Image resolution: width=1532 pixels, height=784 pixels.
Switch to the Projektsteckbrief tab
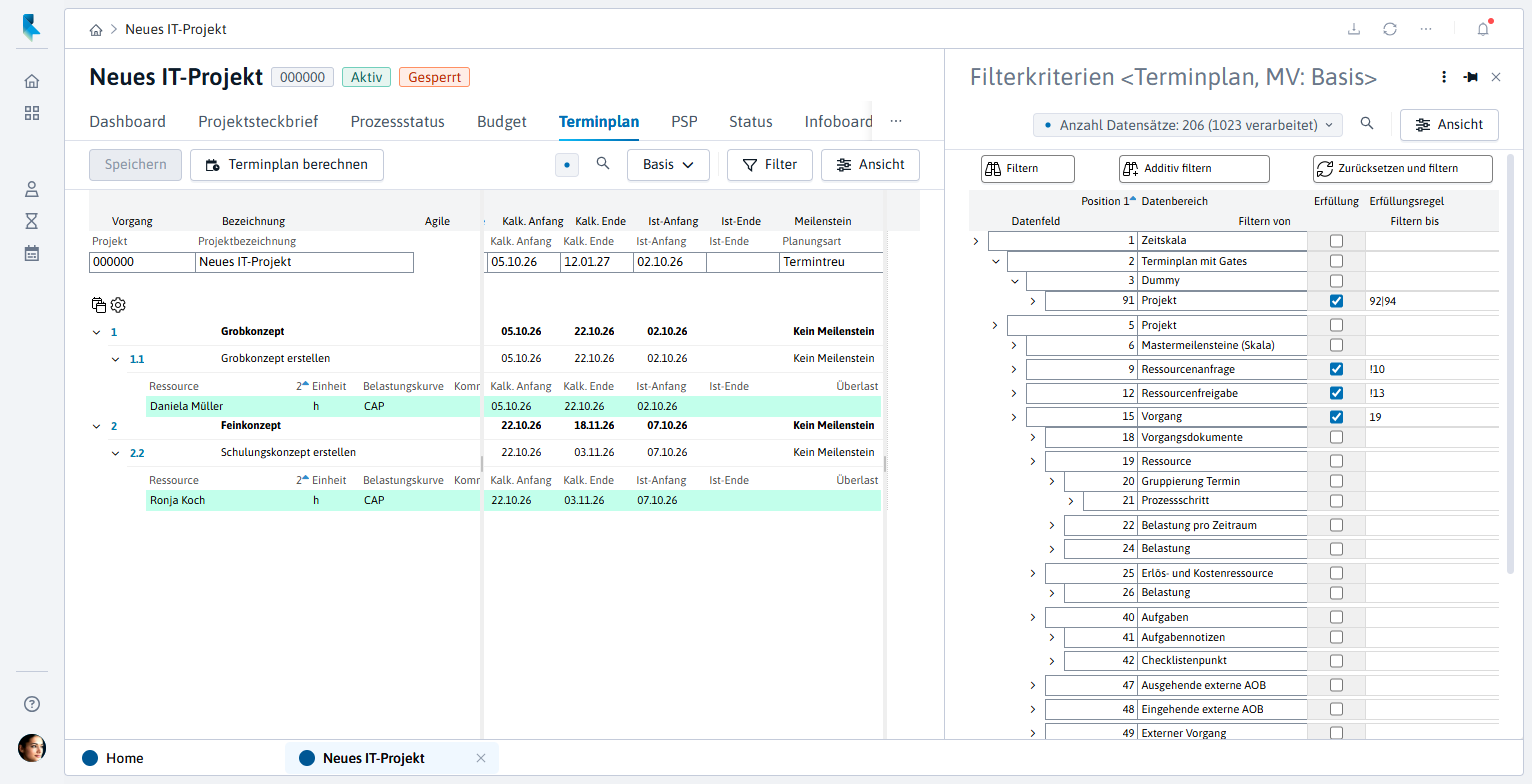click(x=258, y=122)
